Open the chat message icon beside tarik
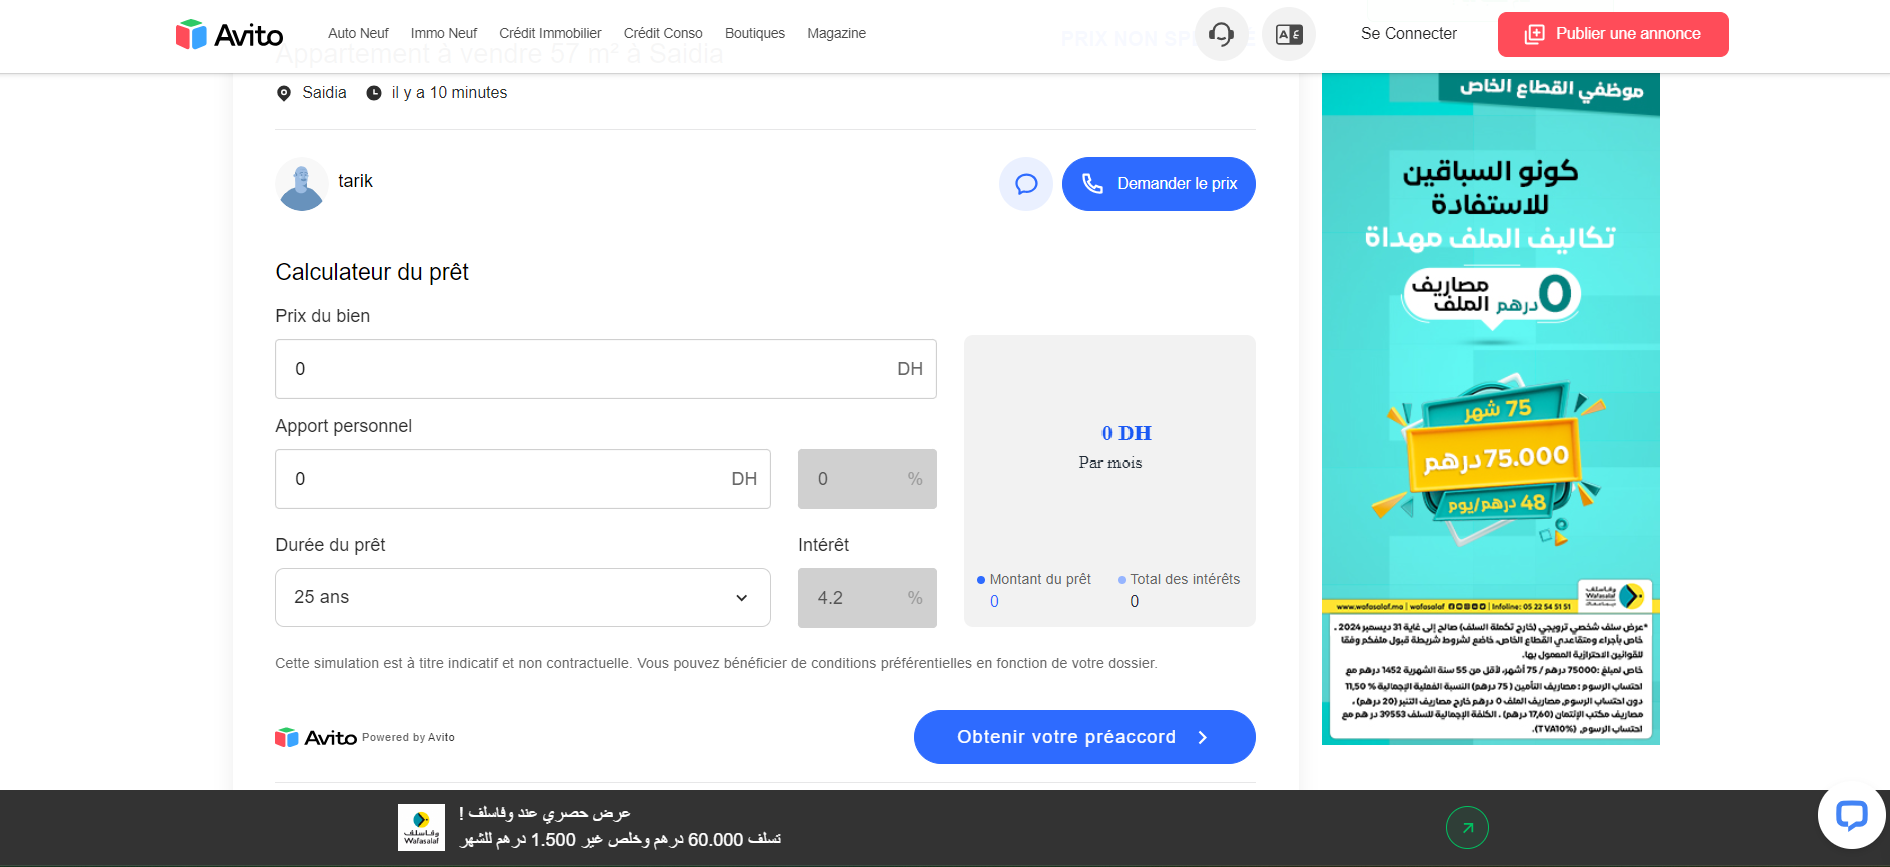The height and width of the screenshot is (867, 1890). pos(1026,184)
